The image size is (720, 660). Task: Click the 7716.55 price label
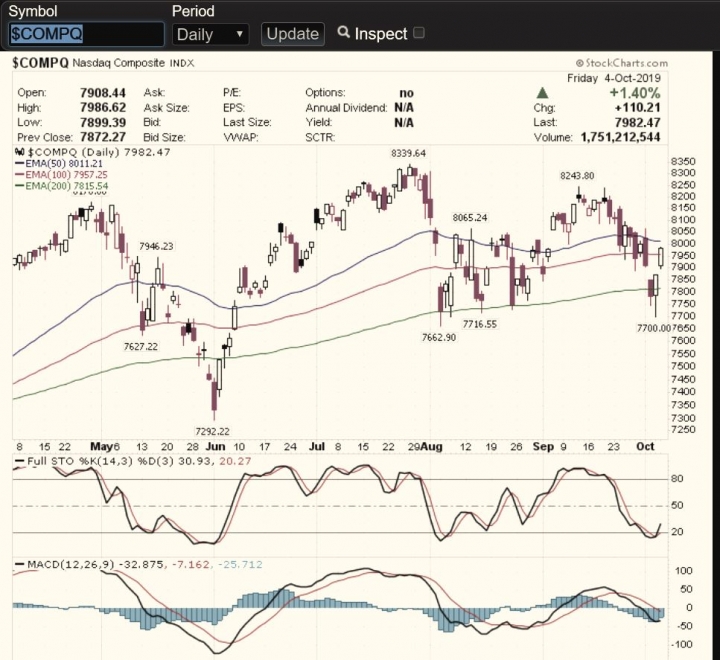(x=480, y=324)
